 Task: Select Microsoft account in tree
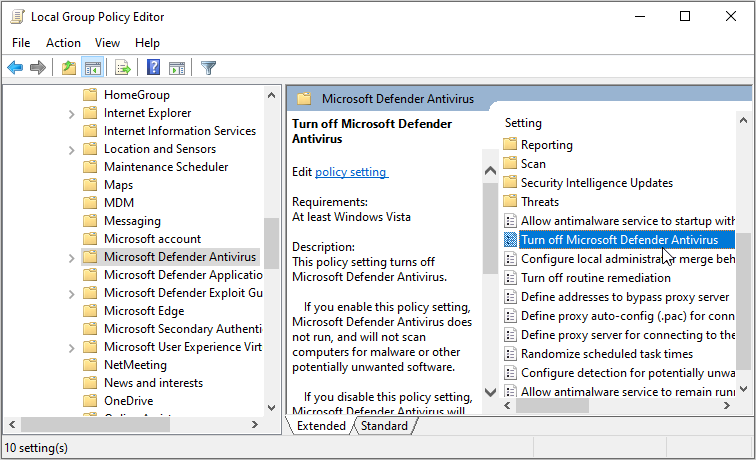click(152, 239)
